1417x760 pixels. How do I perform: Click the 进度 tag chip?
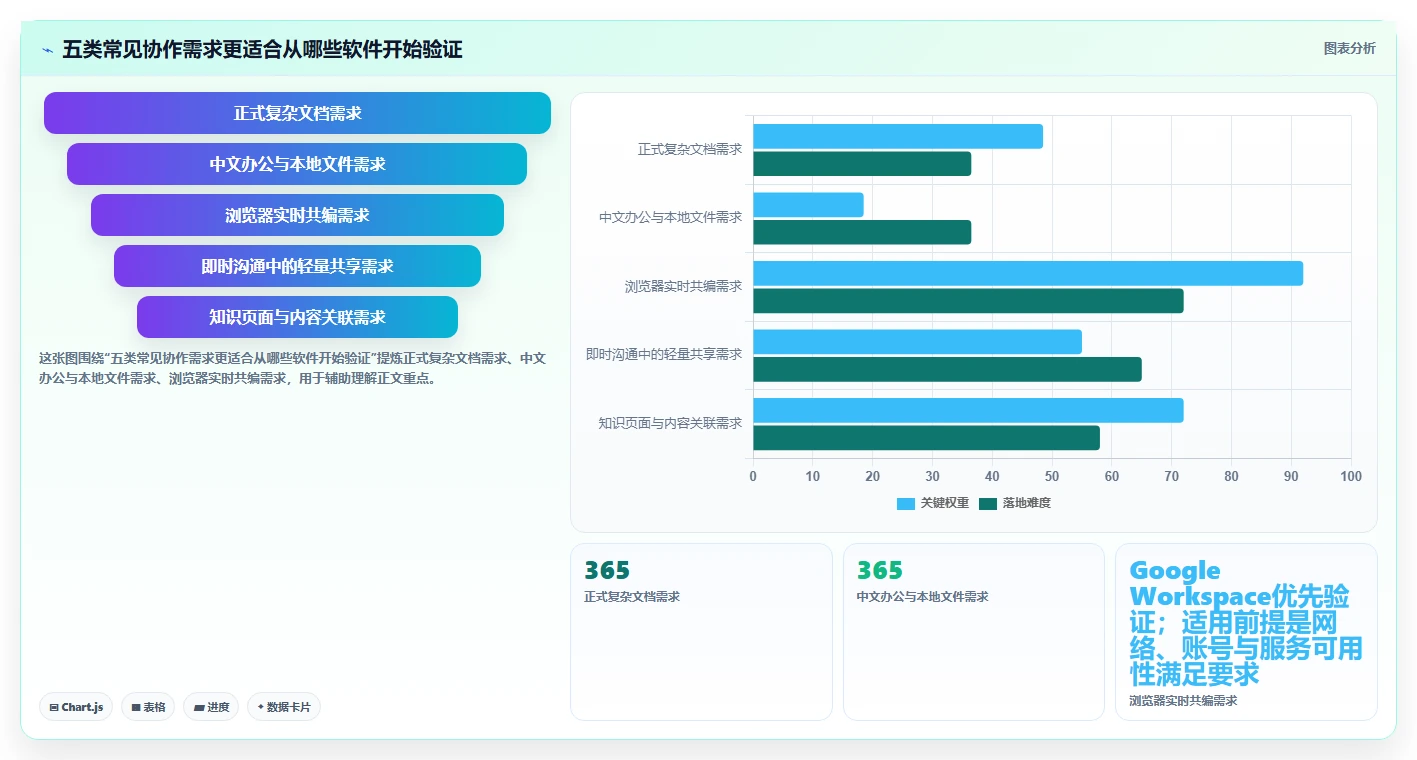211,707
